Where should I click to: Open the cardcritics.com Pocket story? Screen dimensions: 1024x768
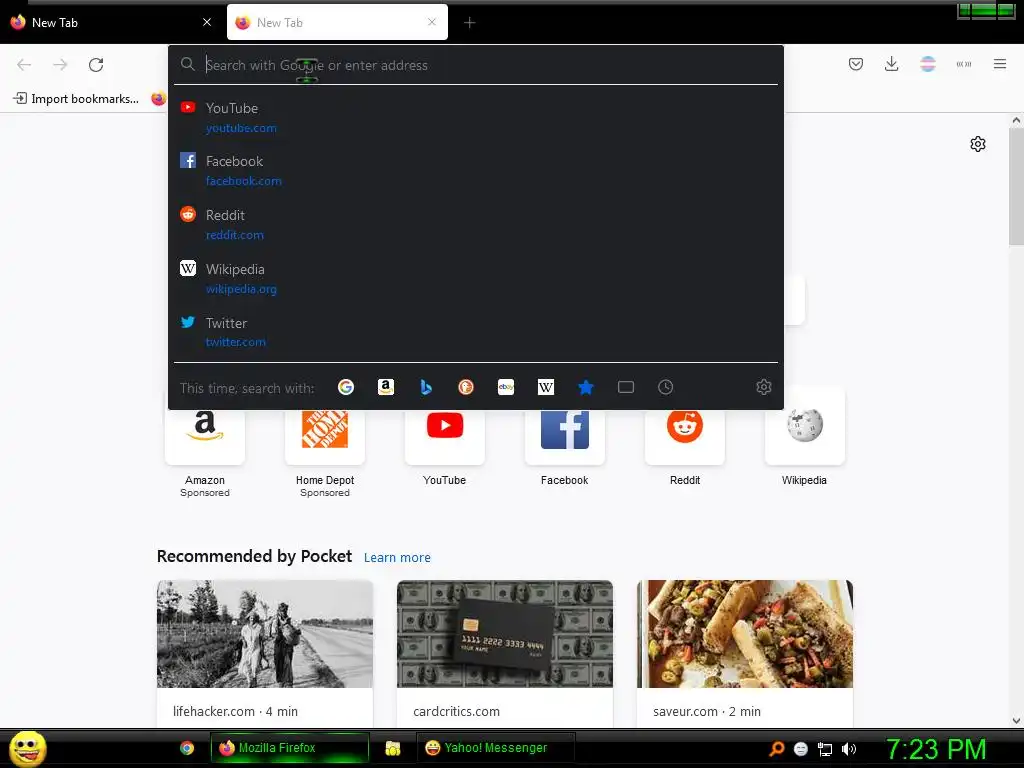pyautogui.click(x=505, y=653)
